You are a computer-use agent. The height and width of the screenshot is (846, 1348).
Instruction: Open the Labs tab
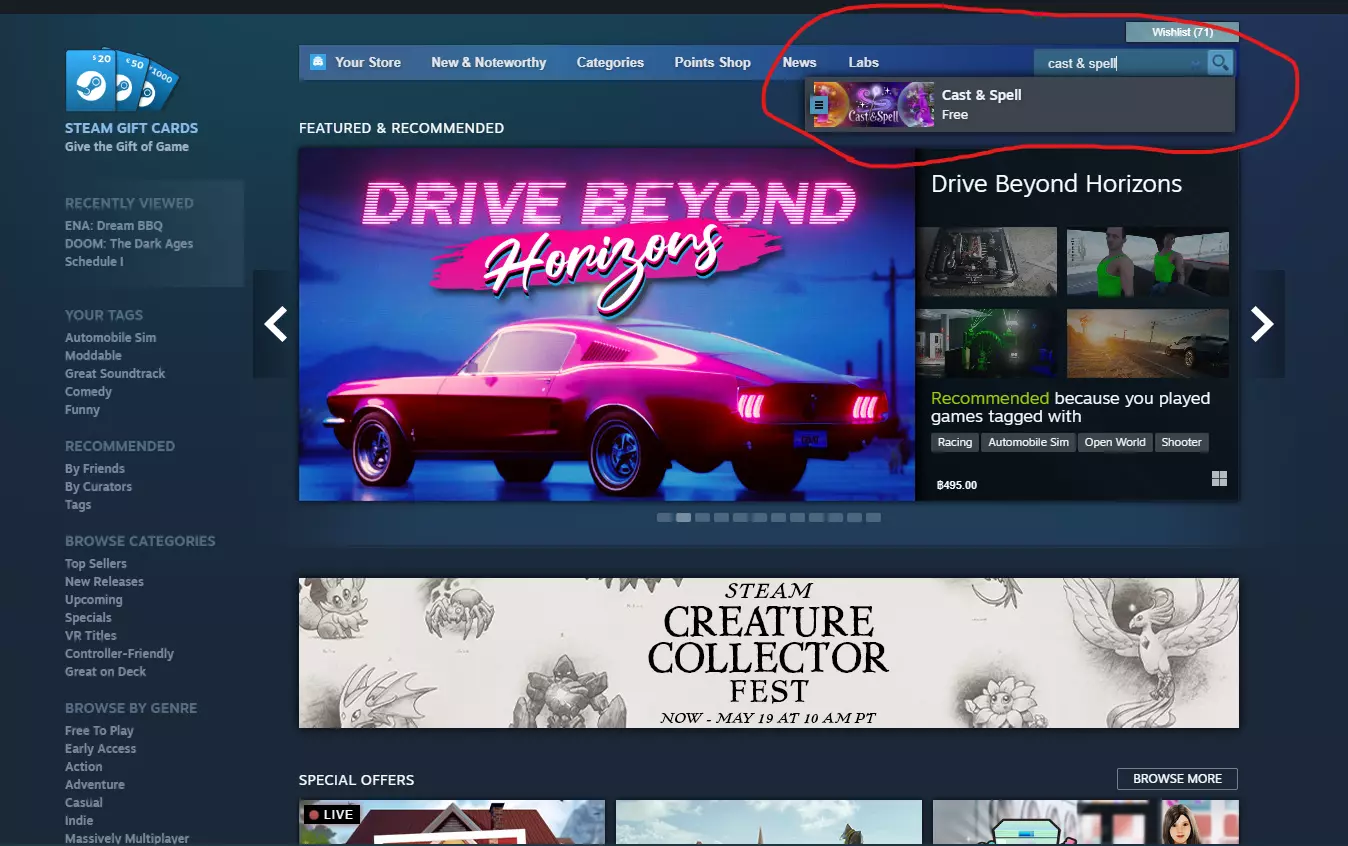coord(864,62)
